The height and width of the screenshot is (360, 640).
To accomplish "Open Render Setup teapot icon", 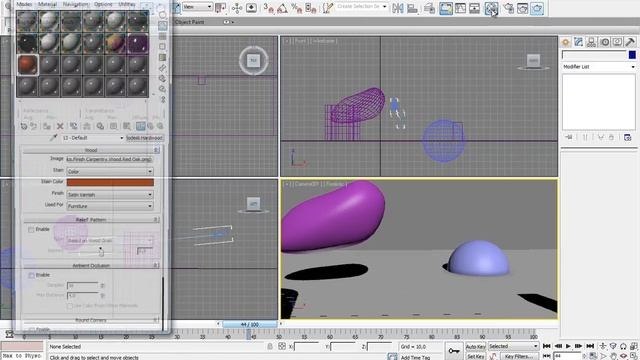I will pyautogui.click(x=509, y=8).
